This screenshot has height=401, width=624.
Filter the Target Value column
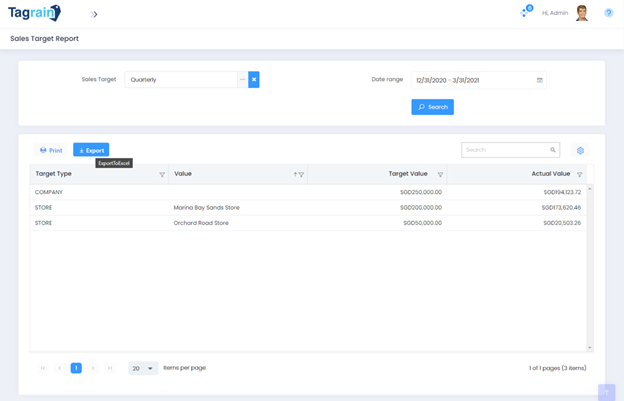click(x=440, y=175)
